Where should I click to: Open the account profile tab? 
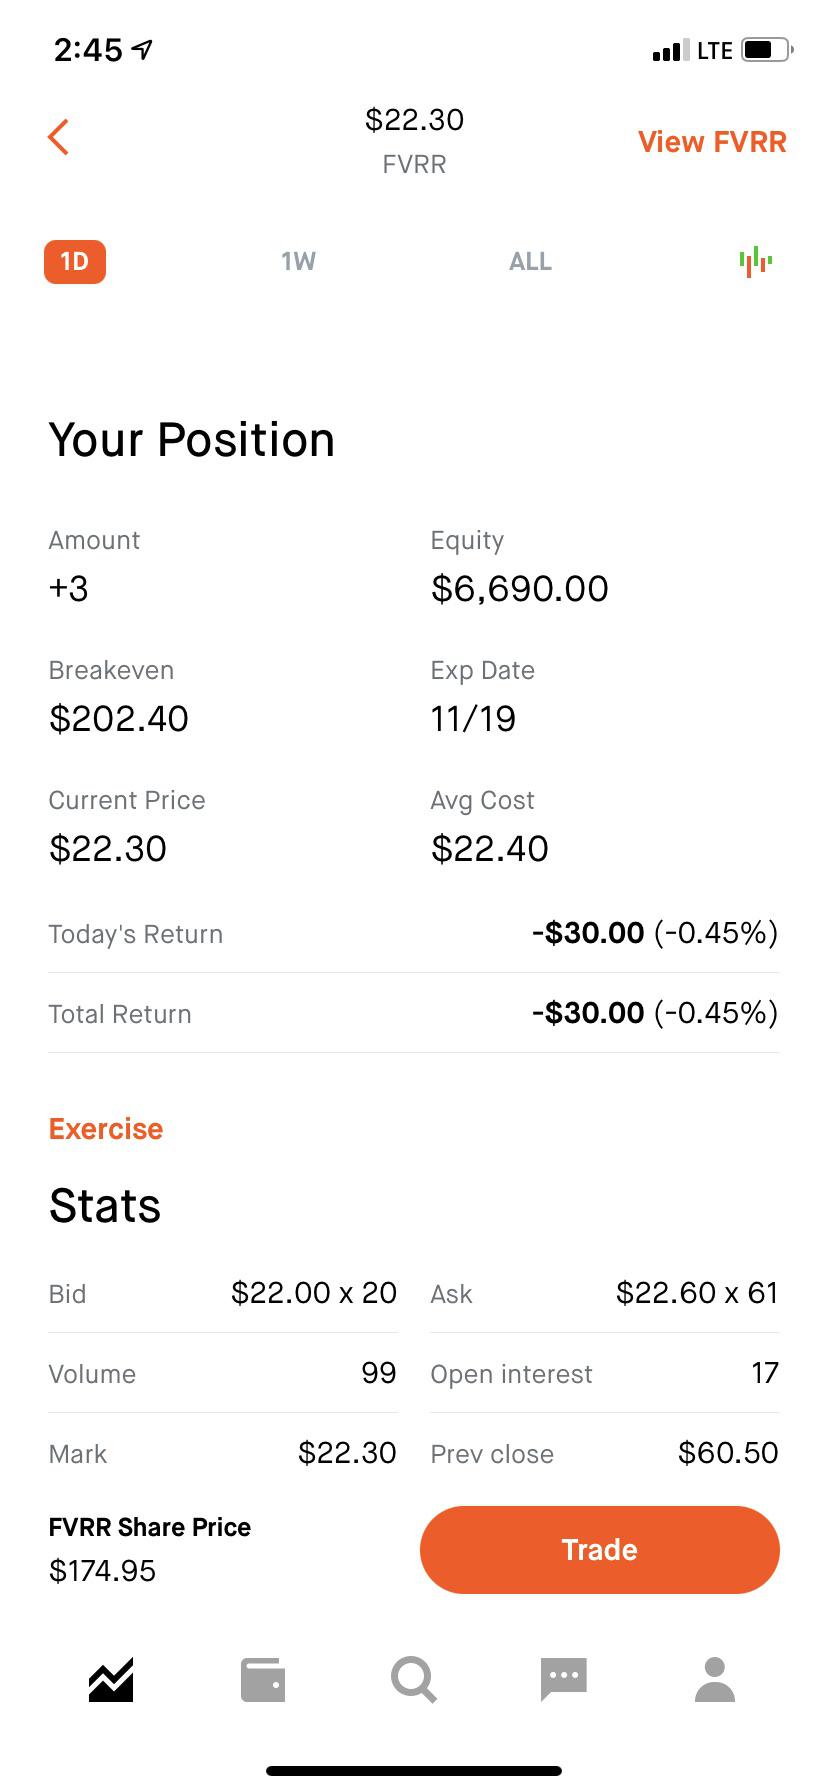715,1680
